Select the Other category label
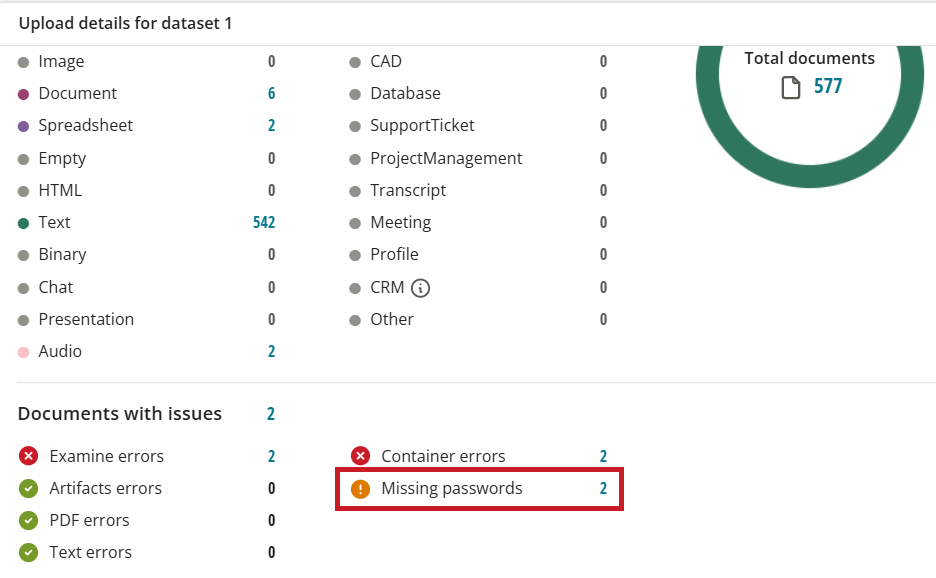This screenshot has height=578, width=936. [392, 319]
